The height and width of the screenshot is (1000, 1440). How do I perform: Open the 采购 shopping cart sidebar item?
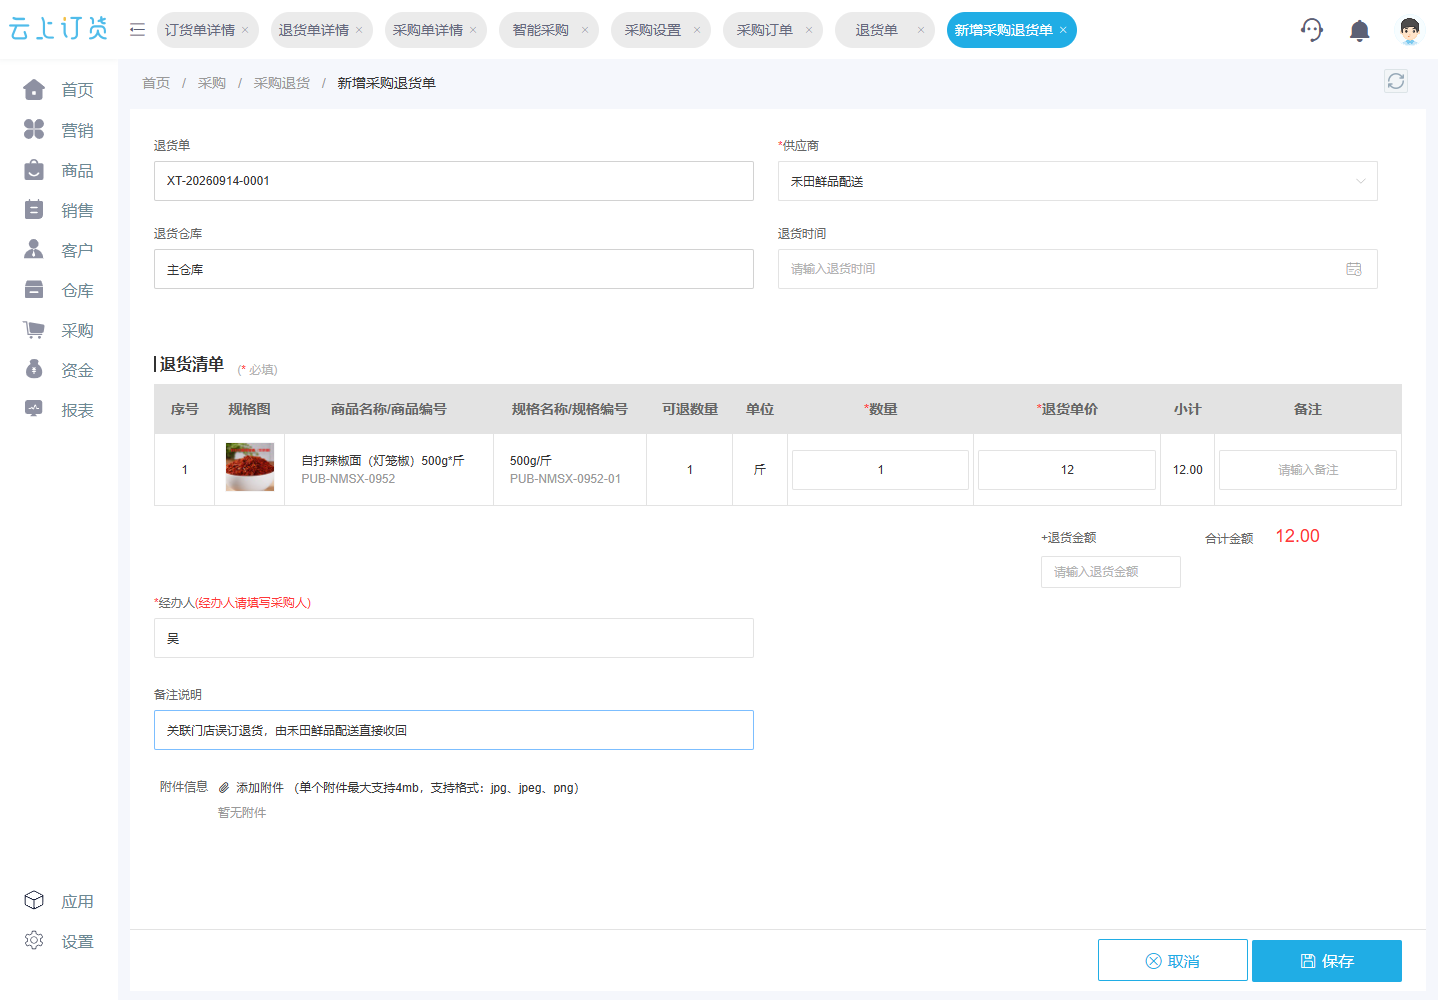(59, 330)
